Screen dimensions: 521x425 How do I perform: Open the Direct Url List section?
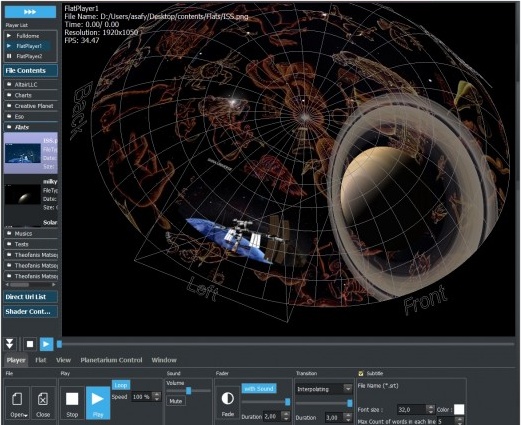31,297
